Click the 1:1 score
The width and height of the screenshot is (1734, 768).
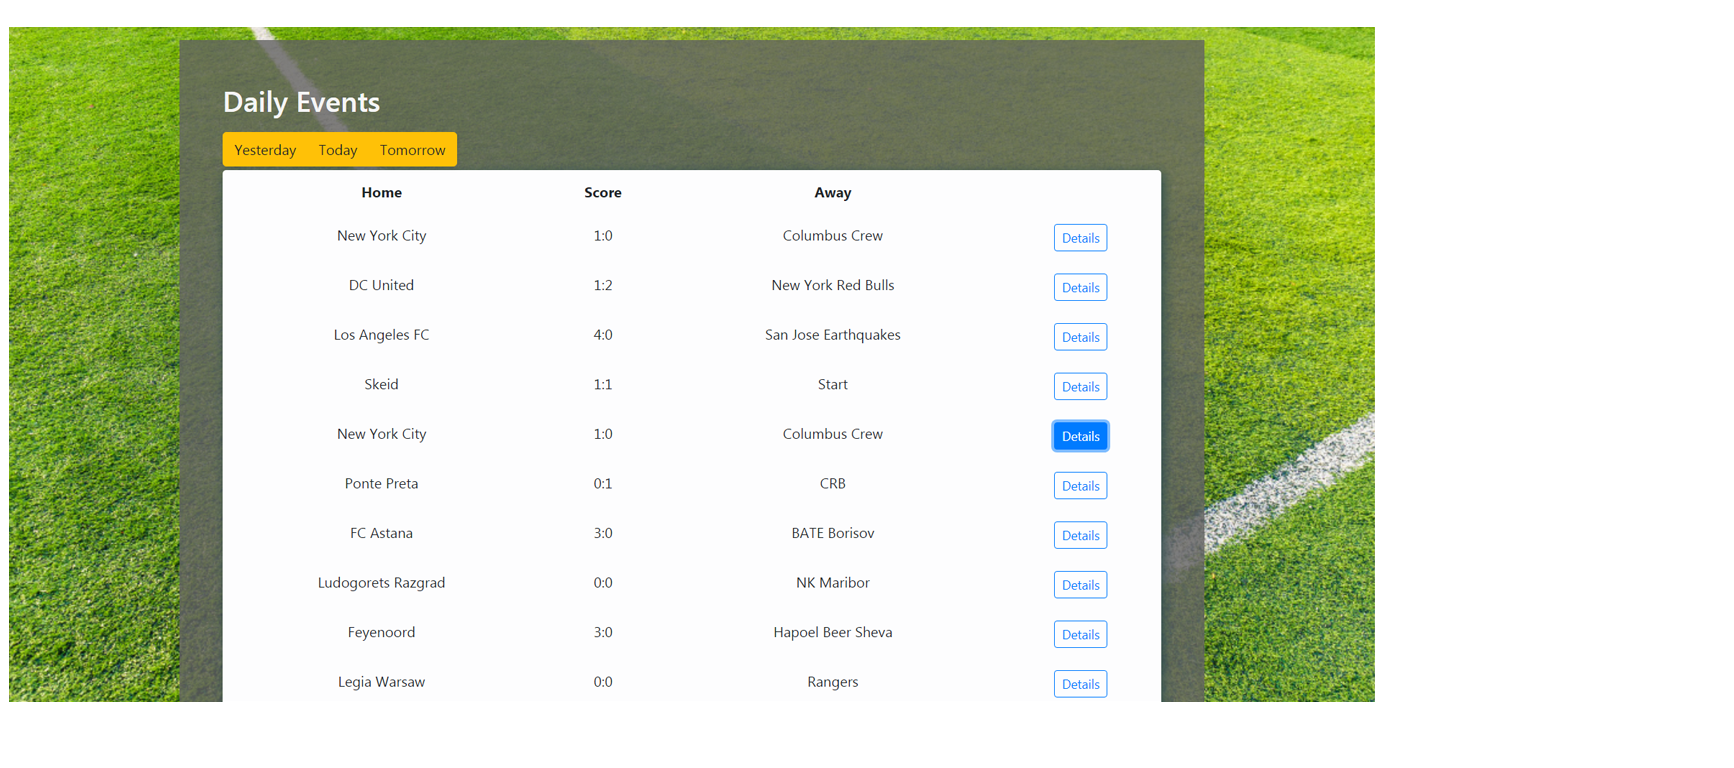603,384
